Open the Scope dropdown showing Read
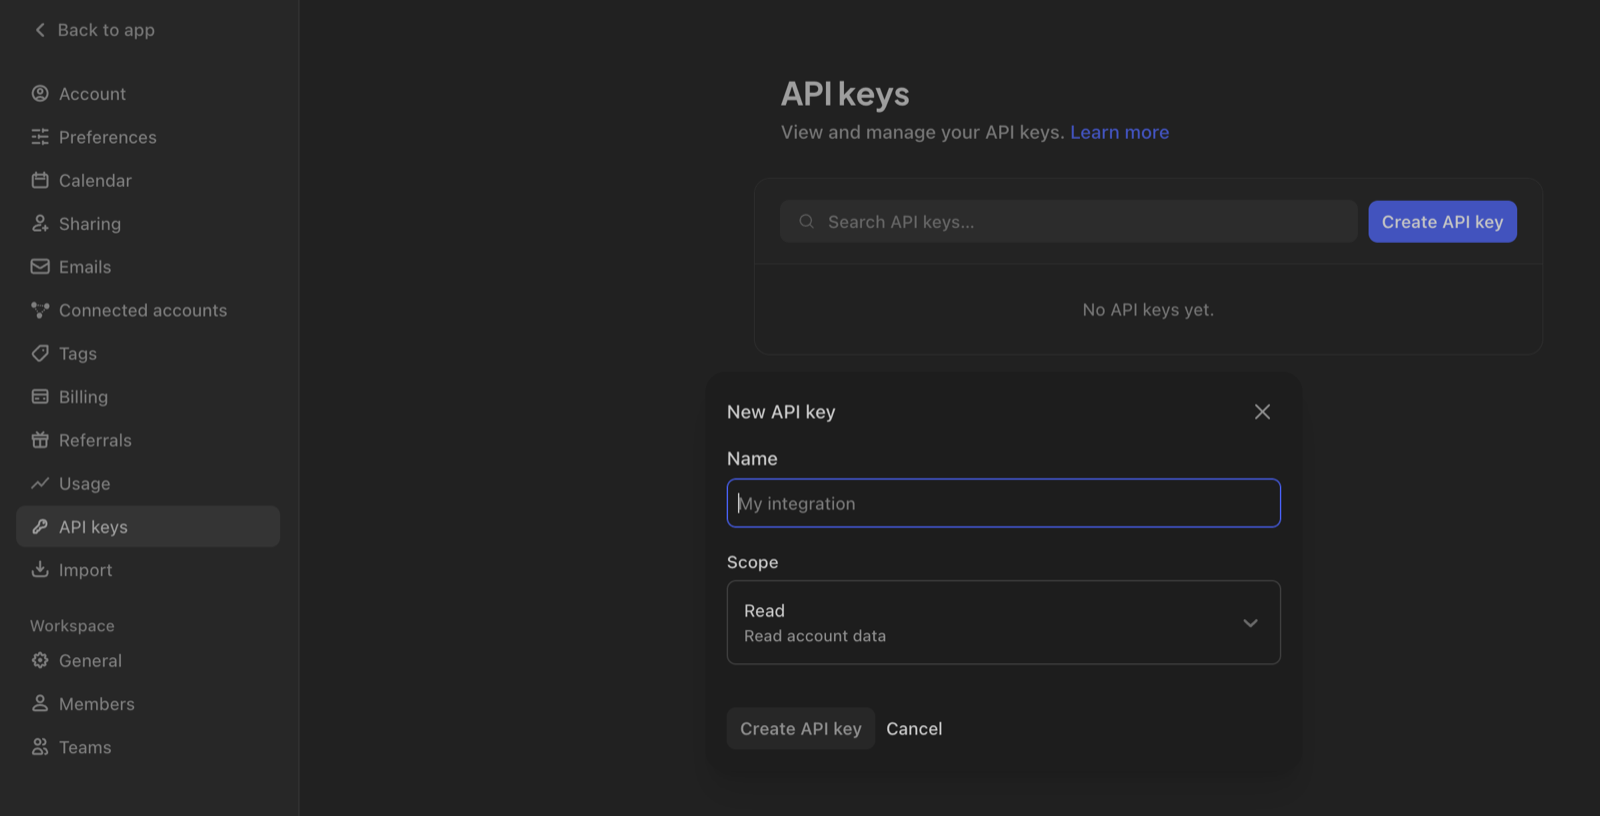 coord(1003,622)
